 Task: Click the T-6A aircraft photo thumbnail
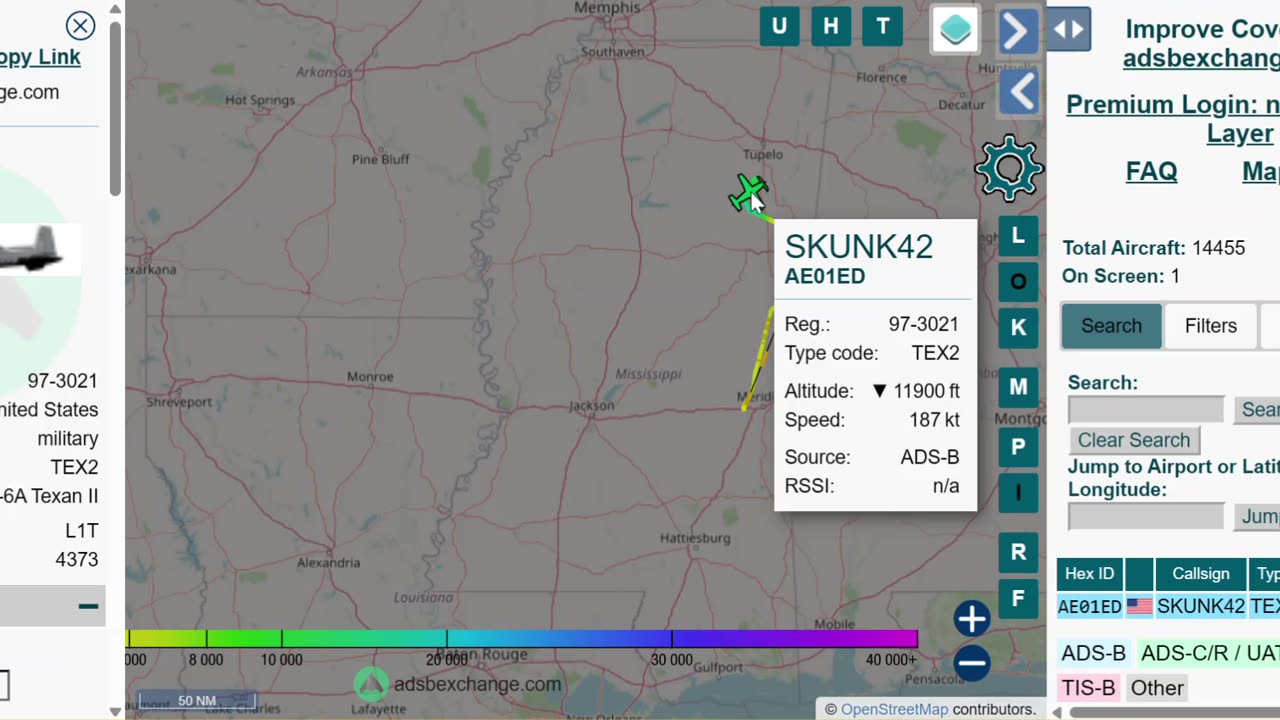tap(40, 249)
